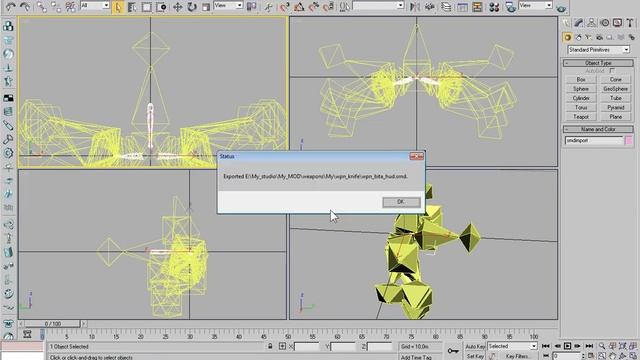This screenshot has height=360, width=640.
Task: Click the Teapot primitive button
Action: tap(581, 117)
